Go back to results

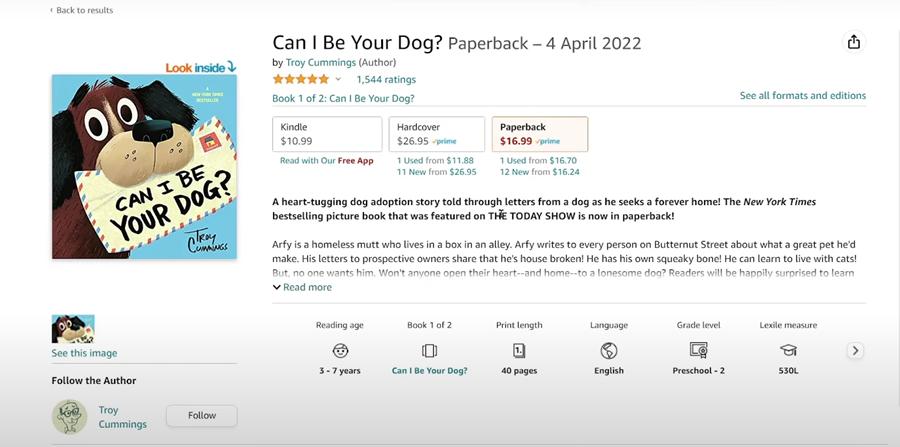tap(82, 10)
